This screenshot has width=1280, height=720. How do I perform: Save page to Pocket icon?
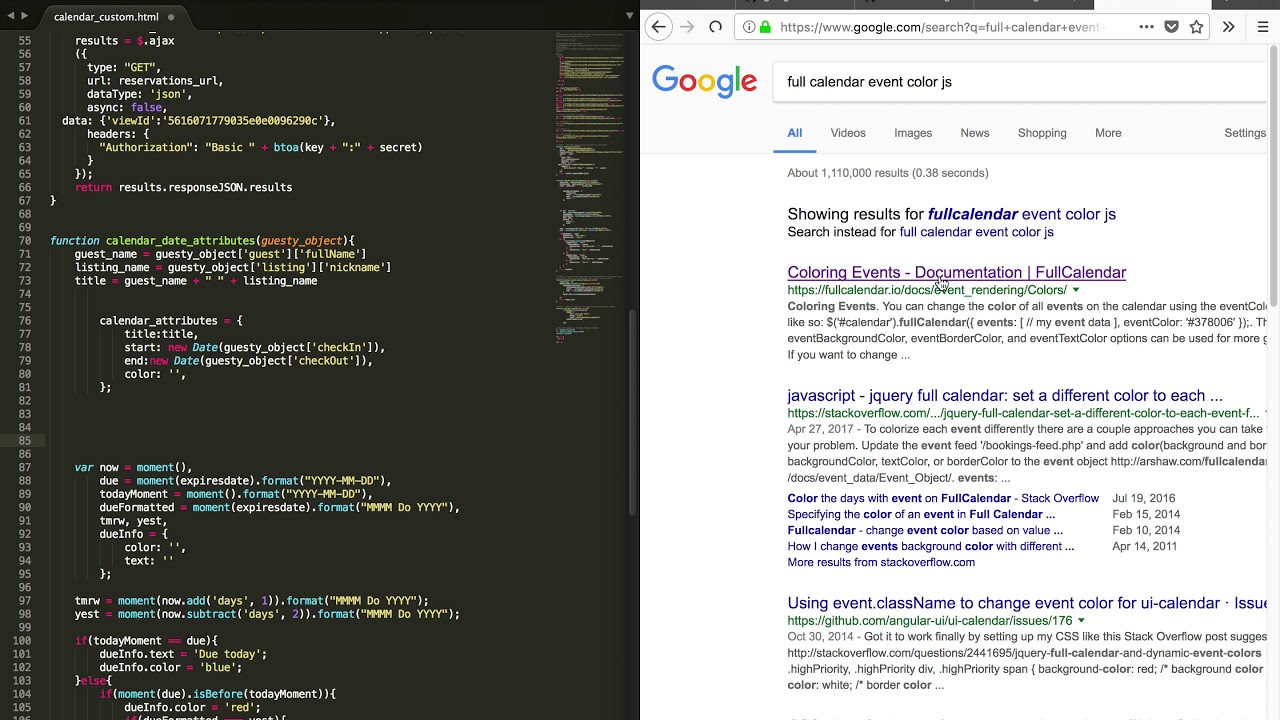[x=1171, y=27]
